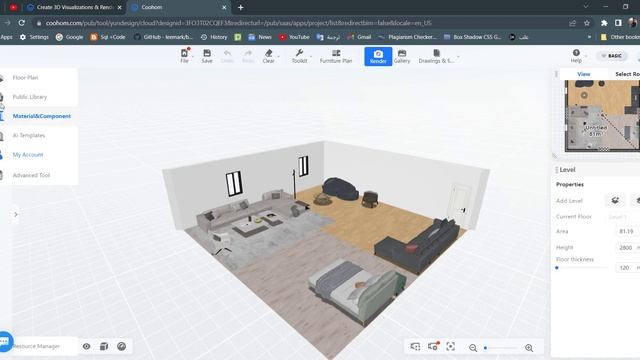
Task: Start a Render with the camera button
Action: 378,56
